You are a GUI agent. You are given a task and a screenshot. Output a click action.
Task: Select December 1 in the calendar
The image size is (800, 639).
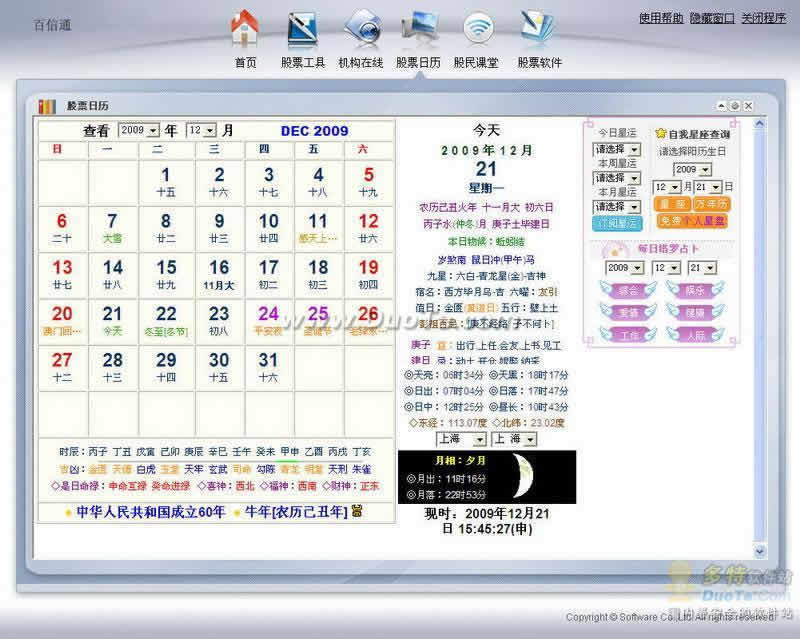click(x=166, y=182)
